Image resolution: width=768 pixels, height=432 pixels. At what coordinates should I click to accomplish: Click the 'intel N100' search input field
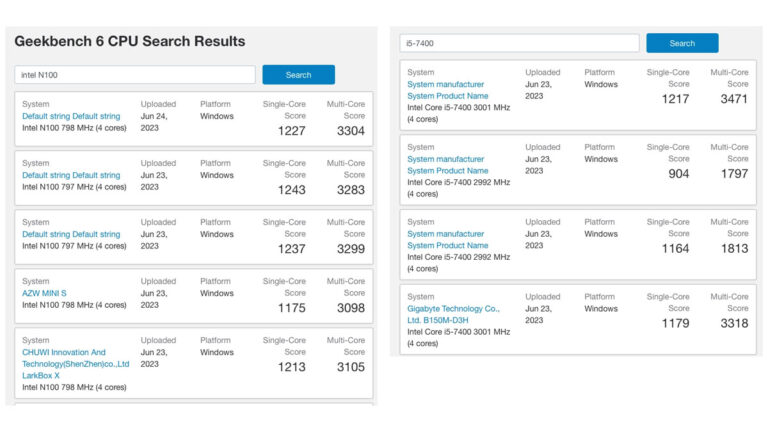tap(135, 75)
